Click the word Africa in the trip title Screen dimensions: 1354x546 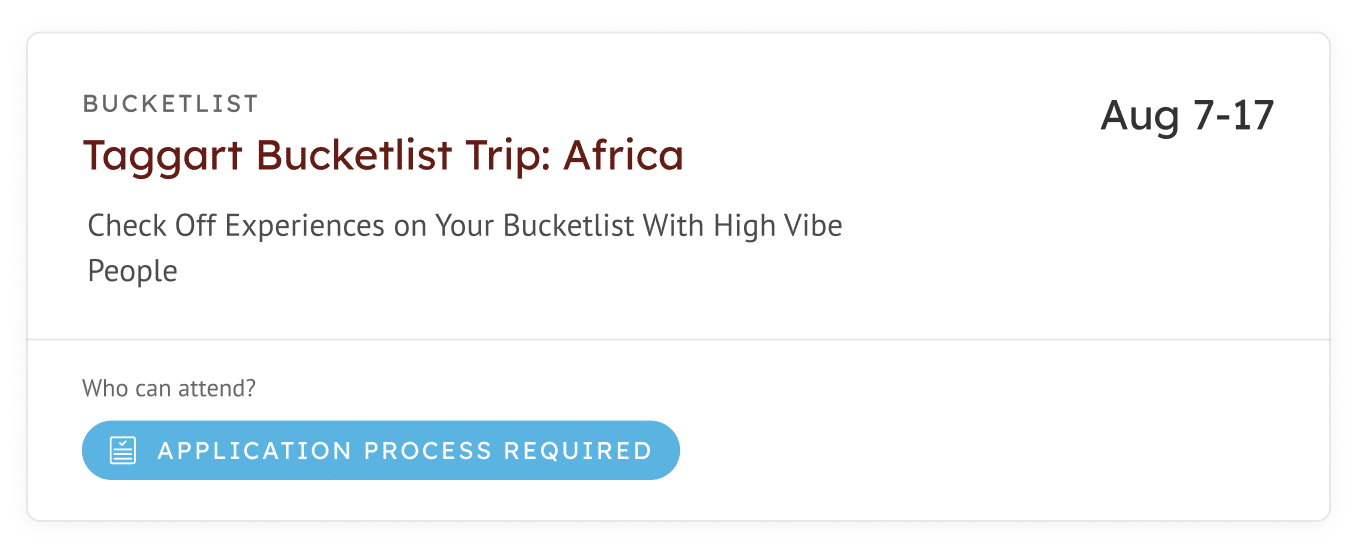click(623, 155)
